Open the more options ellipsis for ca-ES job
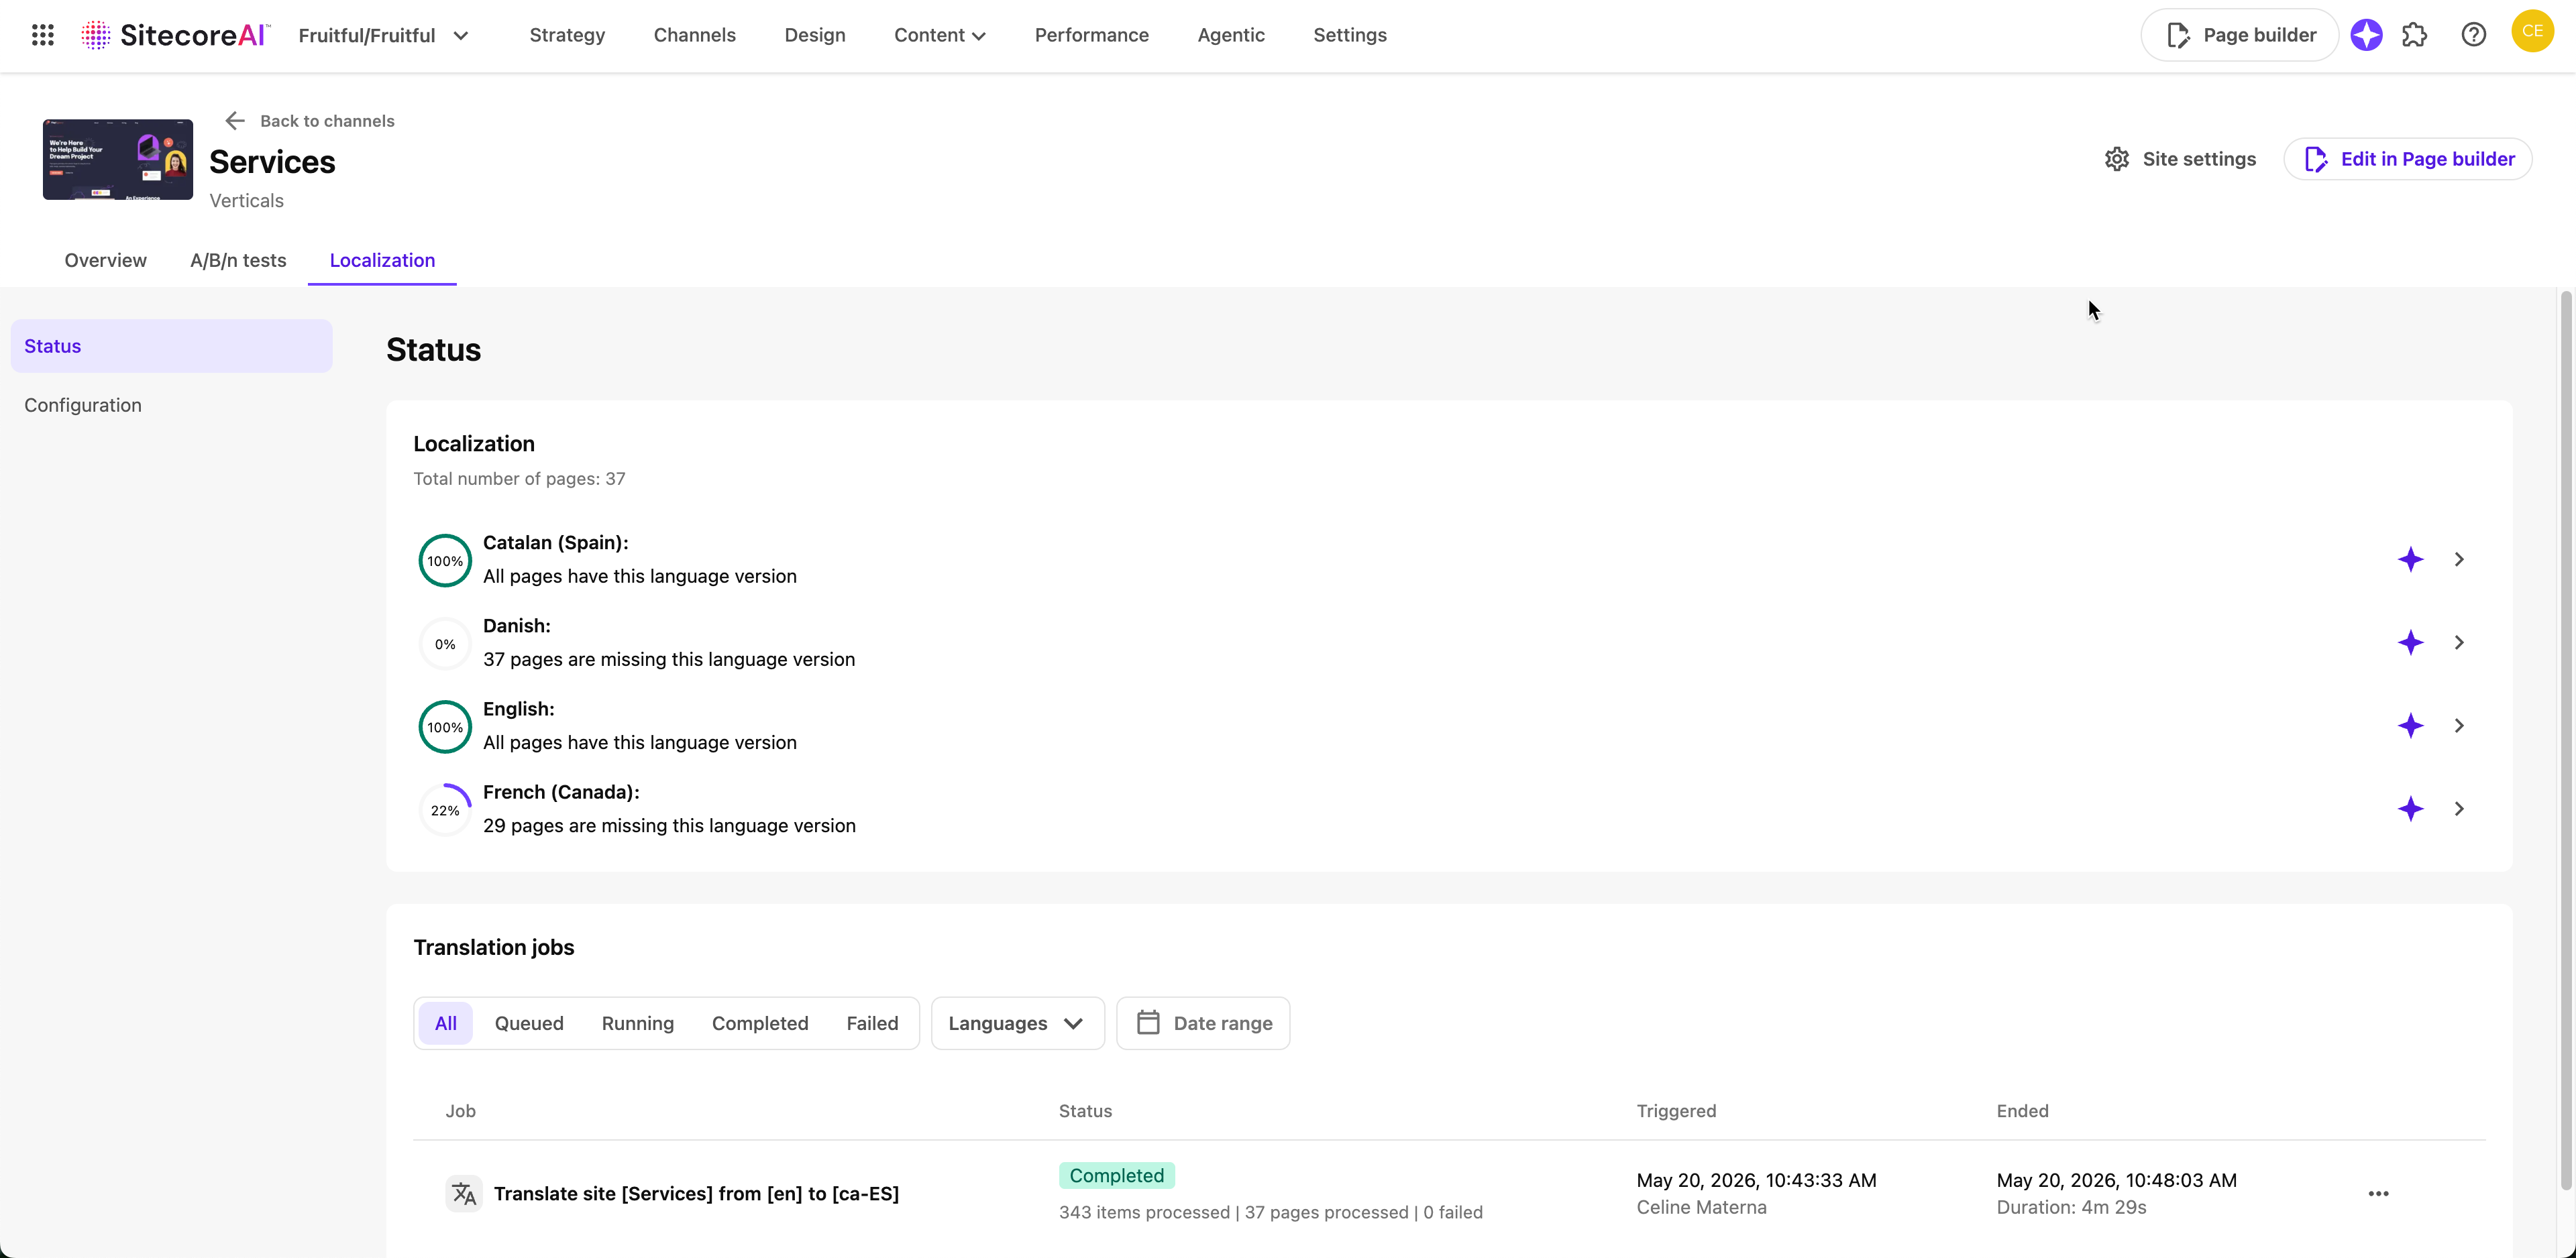The image size is (2576, 1258). [2378, 1193]
